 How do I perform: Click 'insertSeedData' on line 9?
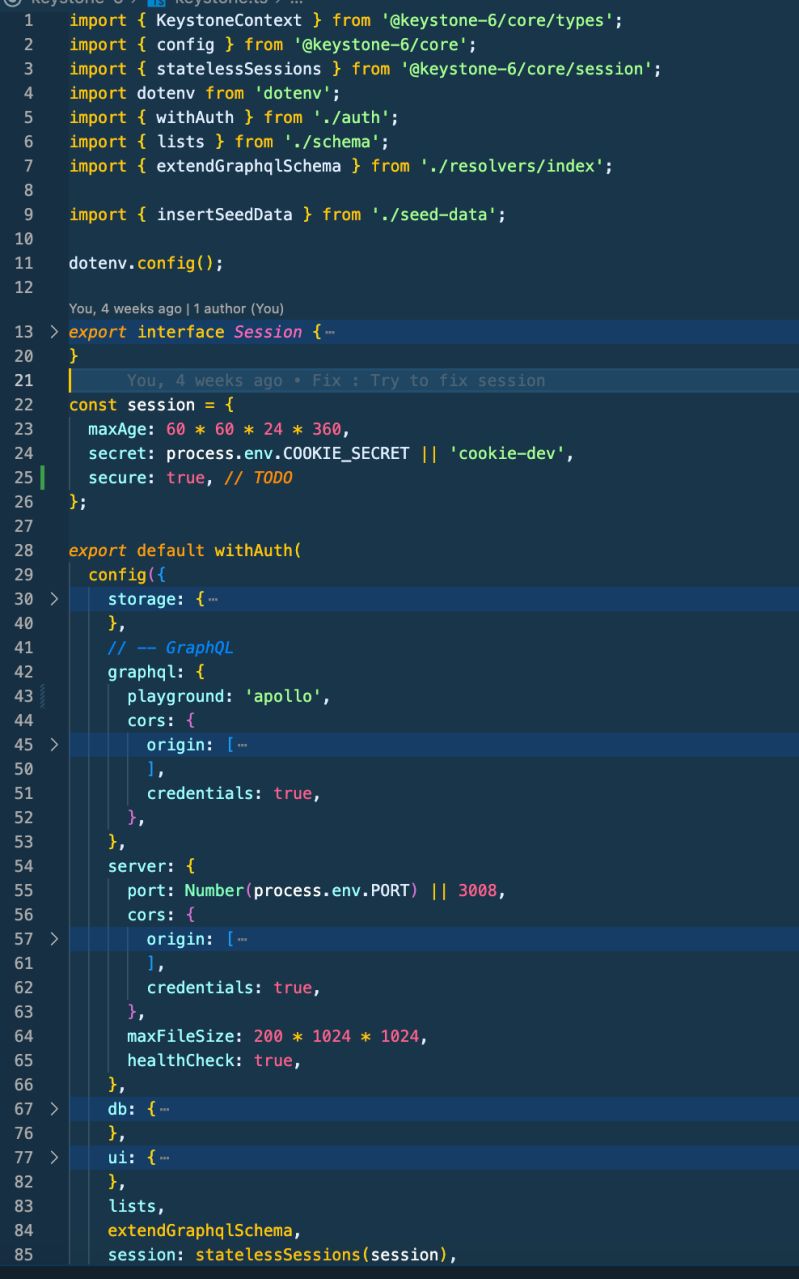point(224,215)
